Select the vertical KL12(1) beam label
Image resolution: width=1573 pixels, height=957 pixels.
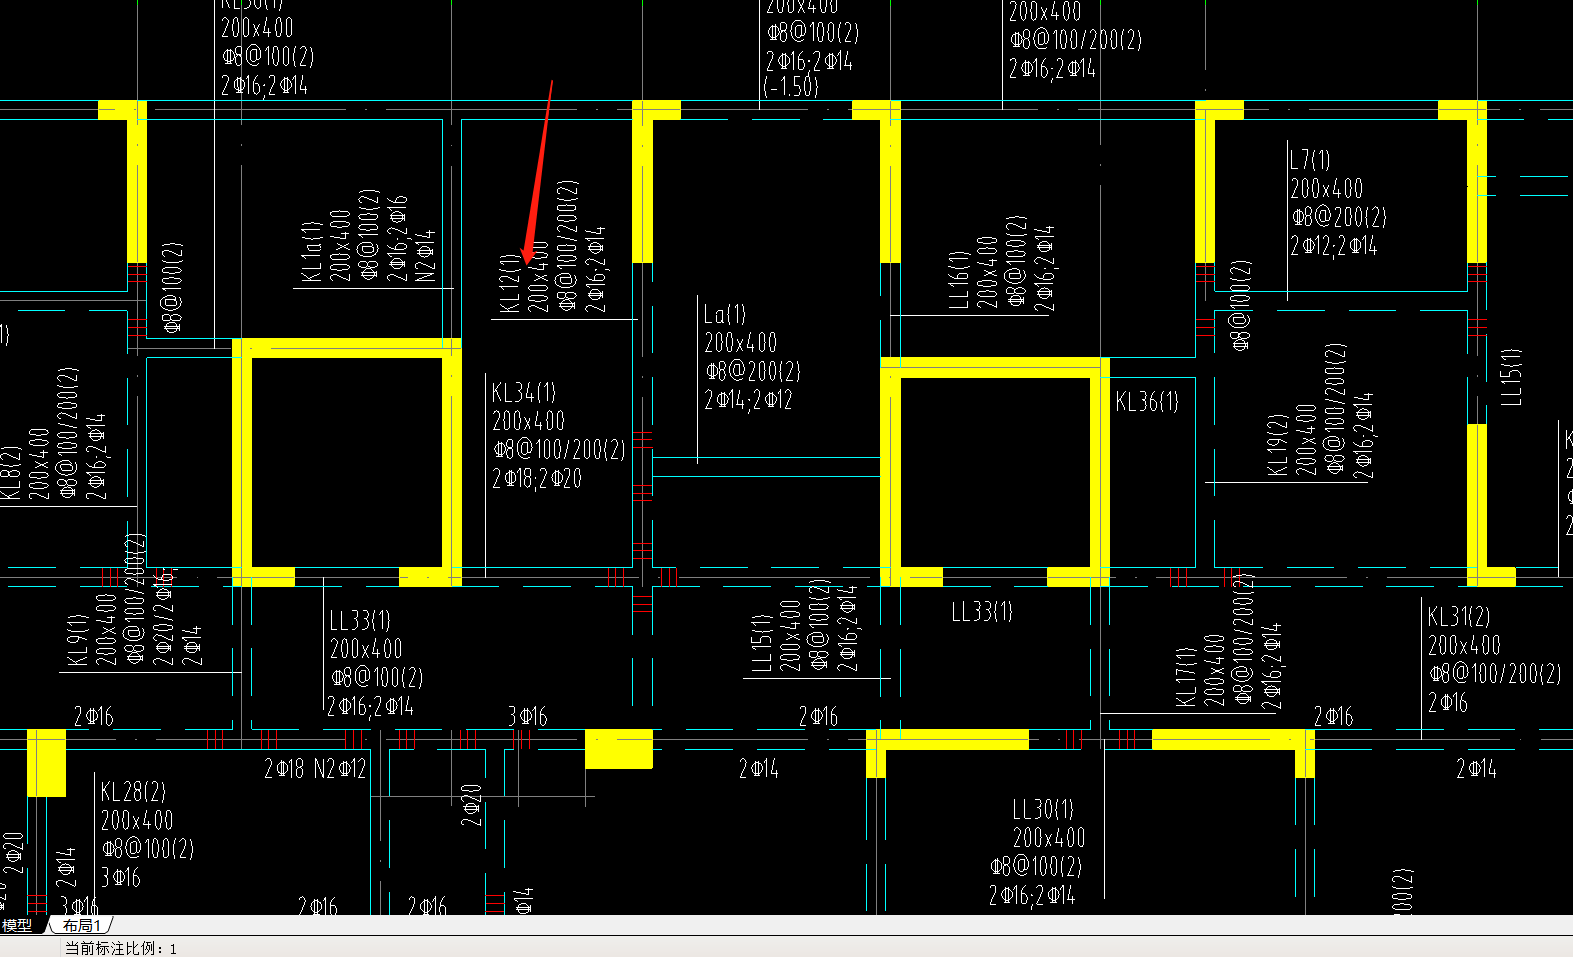(x=510, y=283)
